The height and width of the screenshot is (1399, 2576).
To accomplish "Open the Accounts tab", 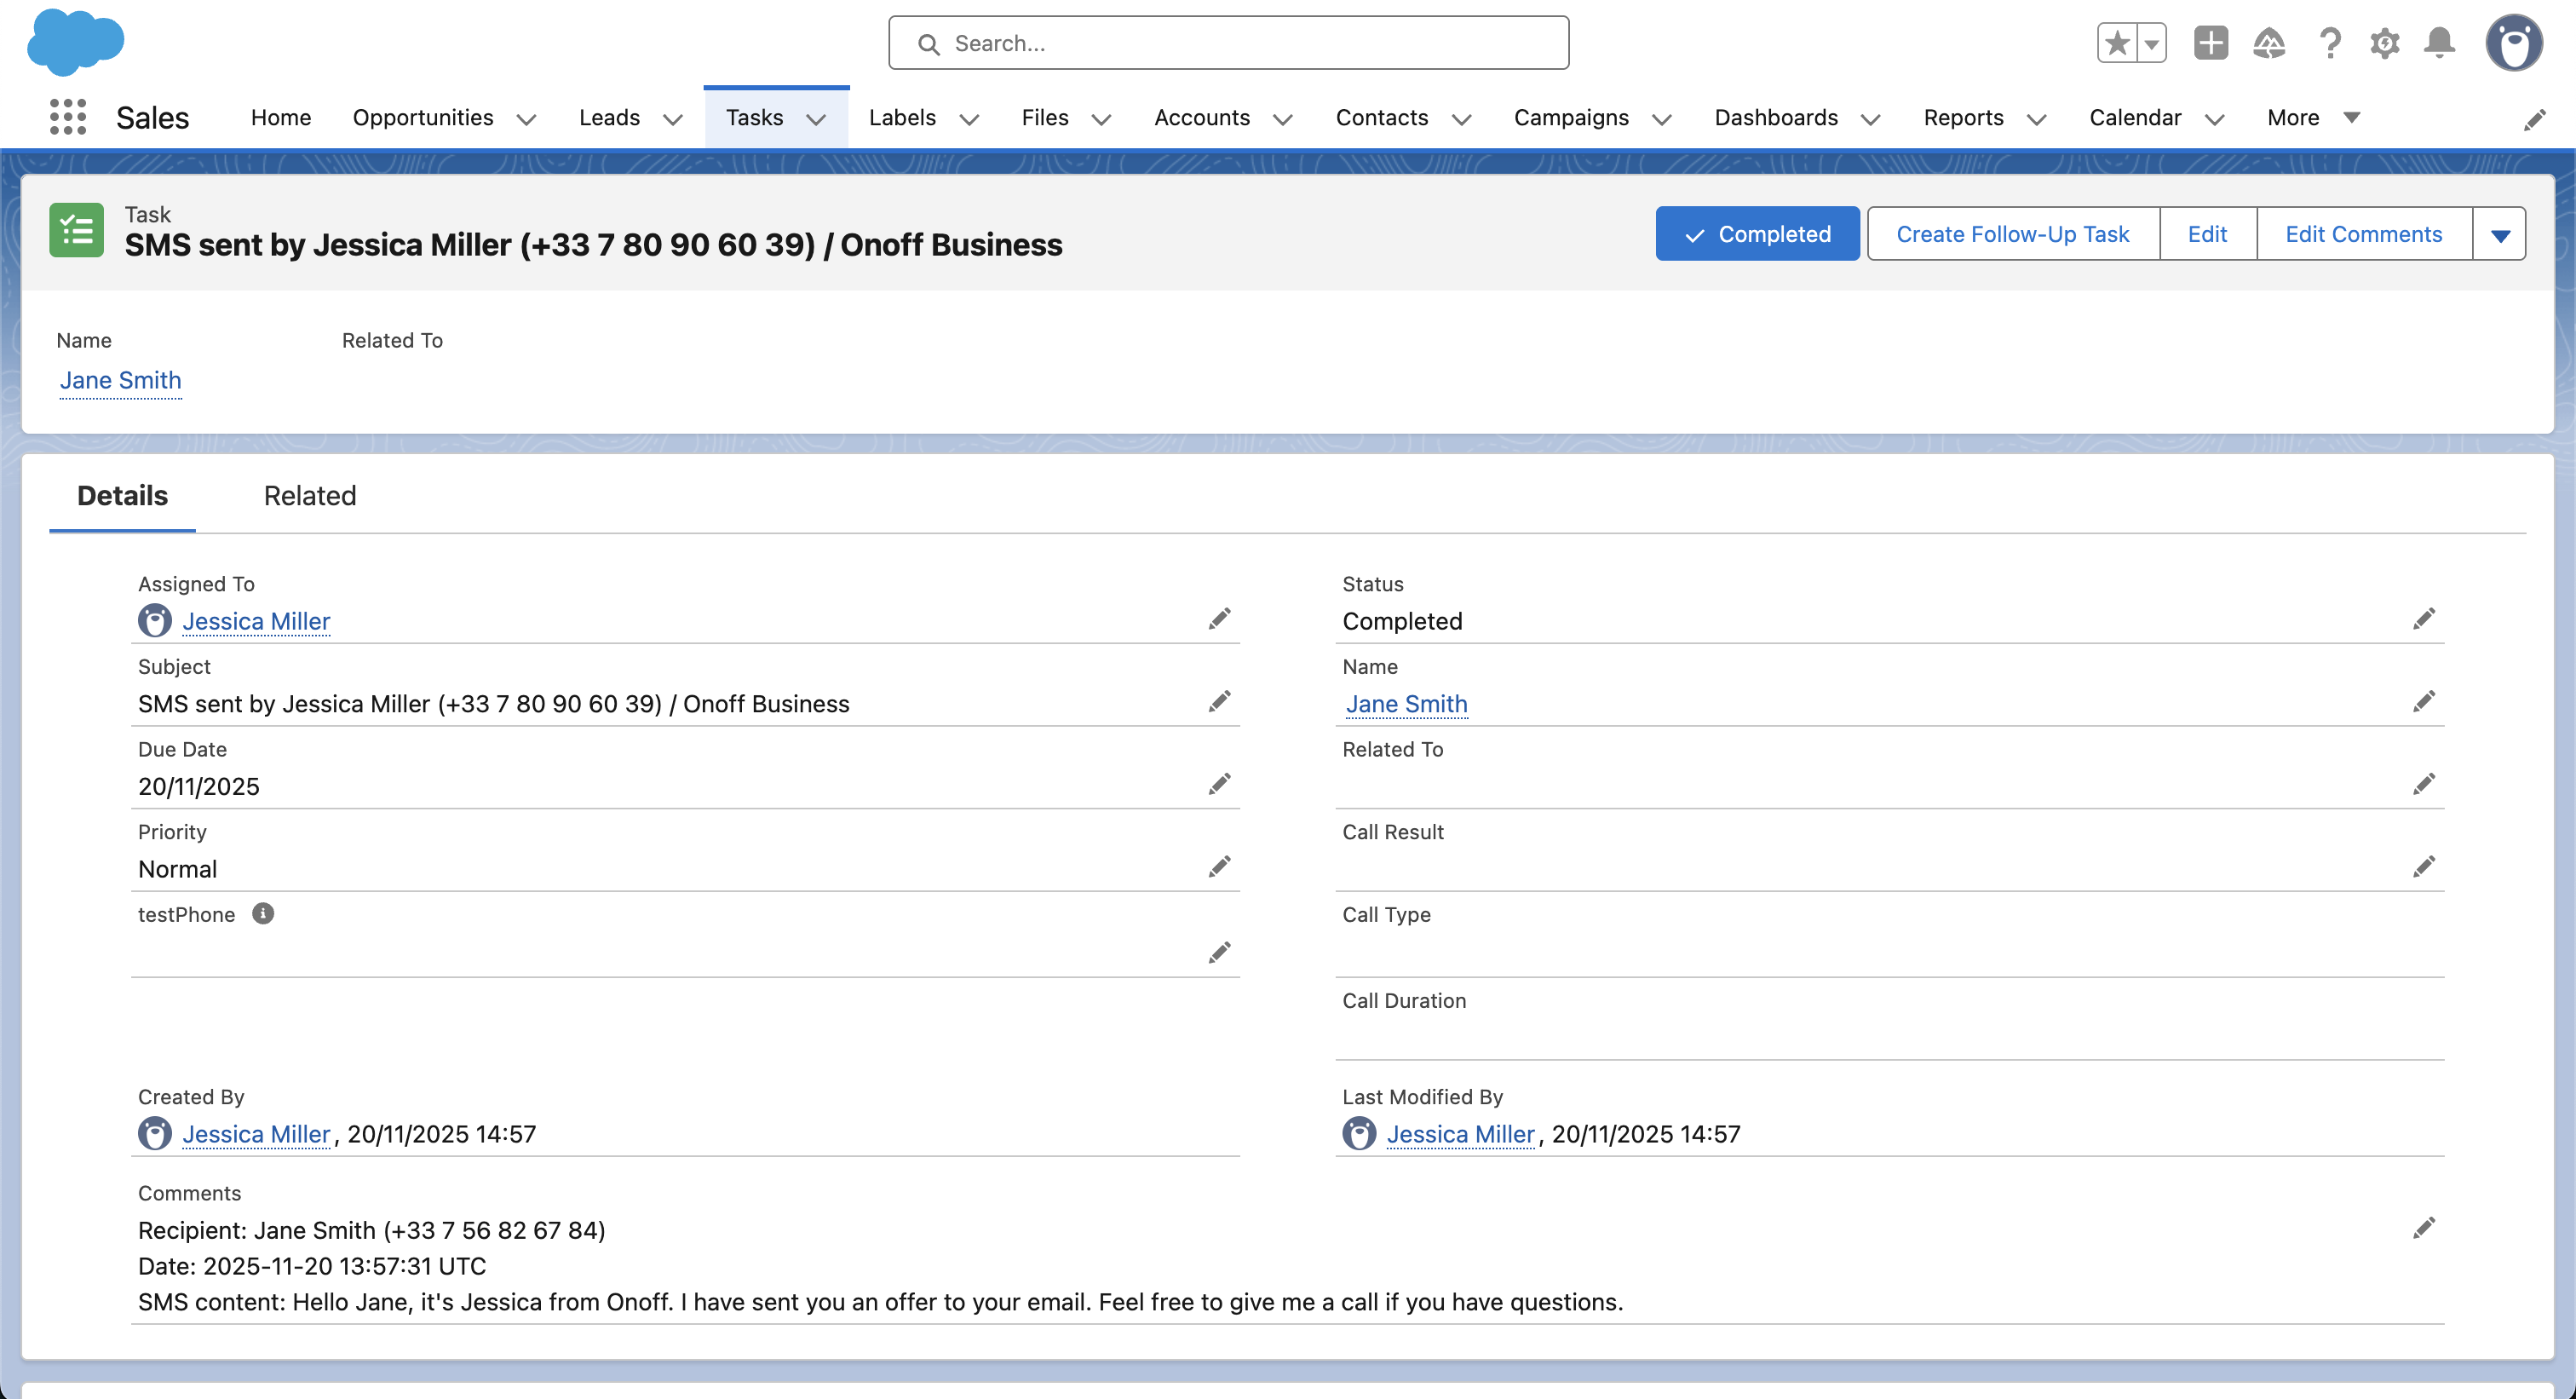I will (x=1202, y=118).
